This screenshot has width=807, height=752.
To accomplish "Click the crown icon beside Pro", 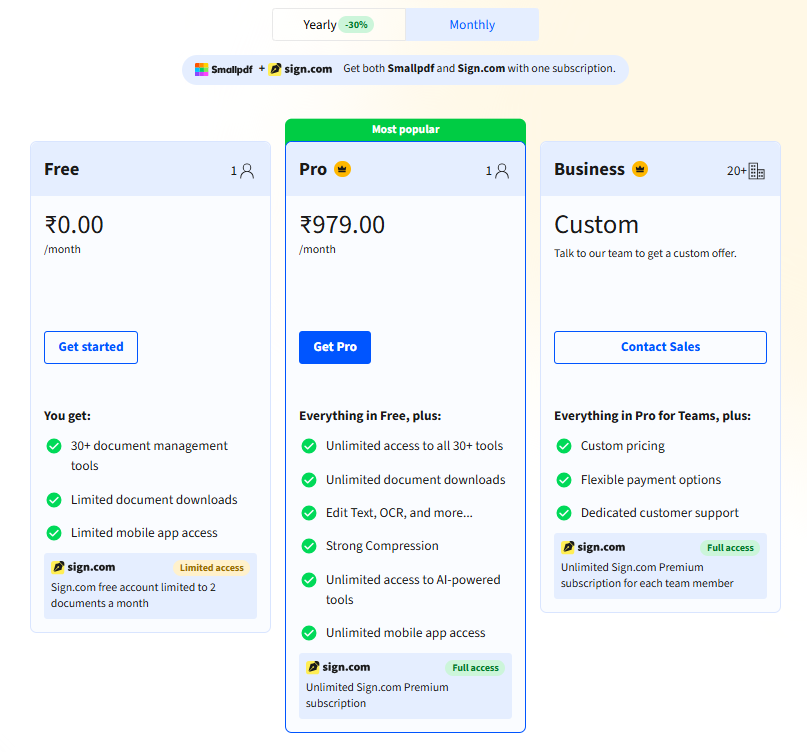I will 342,169.
